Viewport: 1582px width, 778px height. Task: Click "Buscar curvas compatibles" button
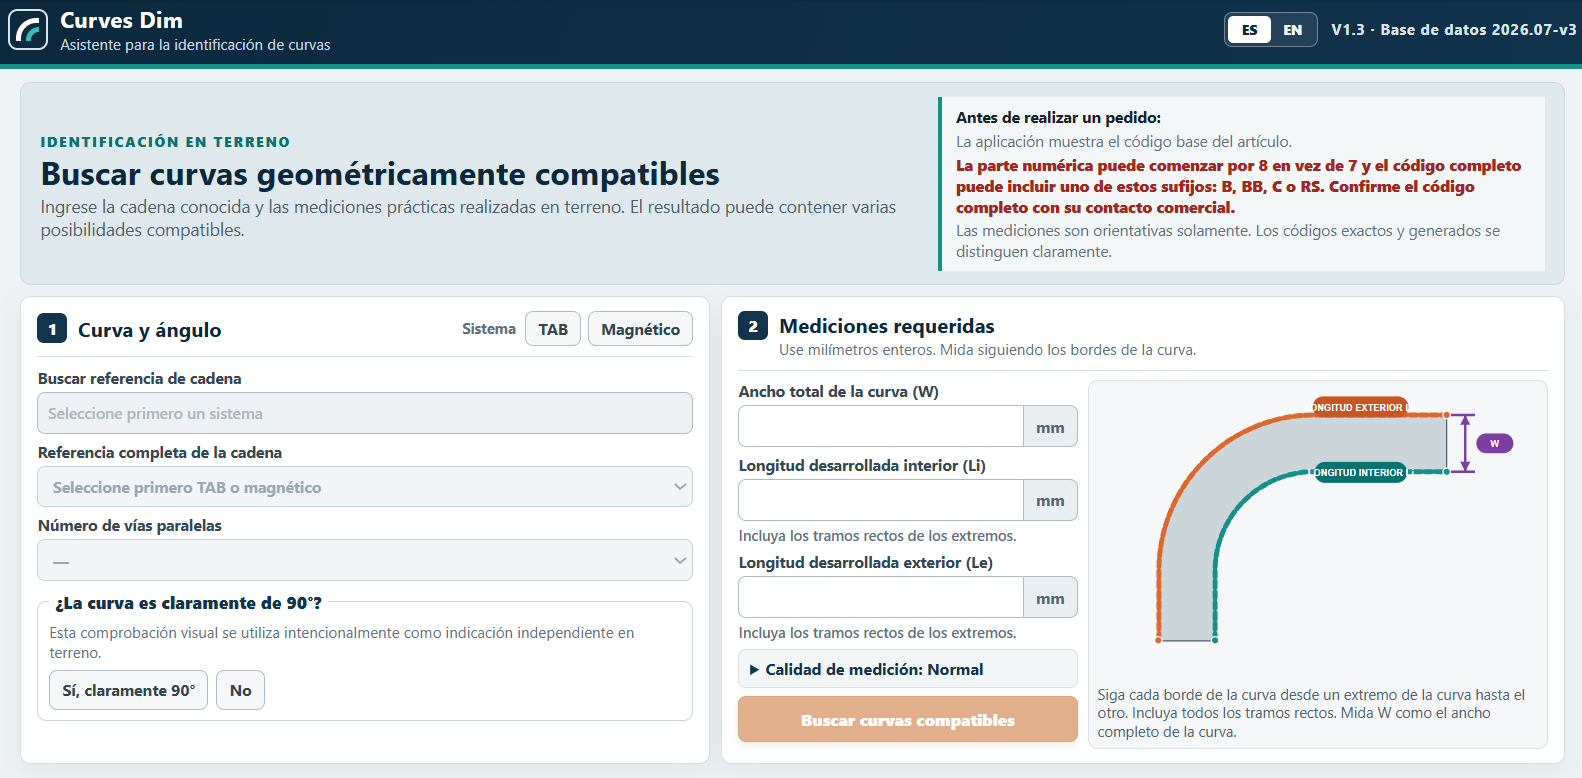tap(908, 720)
